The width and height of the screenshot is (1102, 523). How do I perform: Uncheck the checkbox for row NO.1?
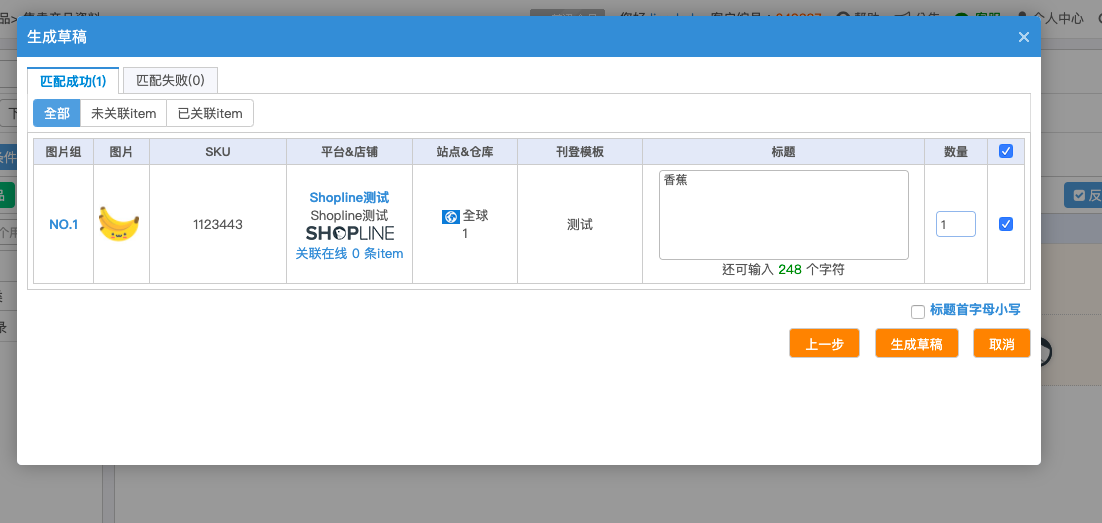pos(1006,224)
